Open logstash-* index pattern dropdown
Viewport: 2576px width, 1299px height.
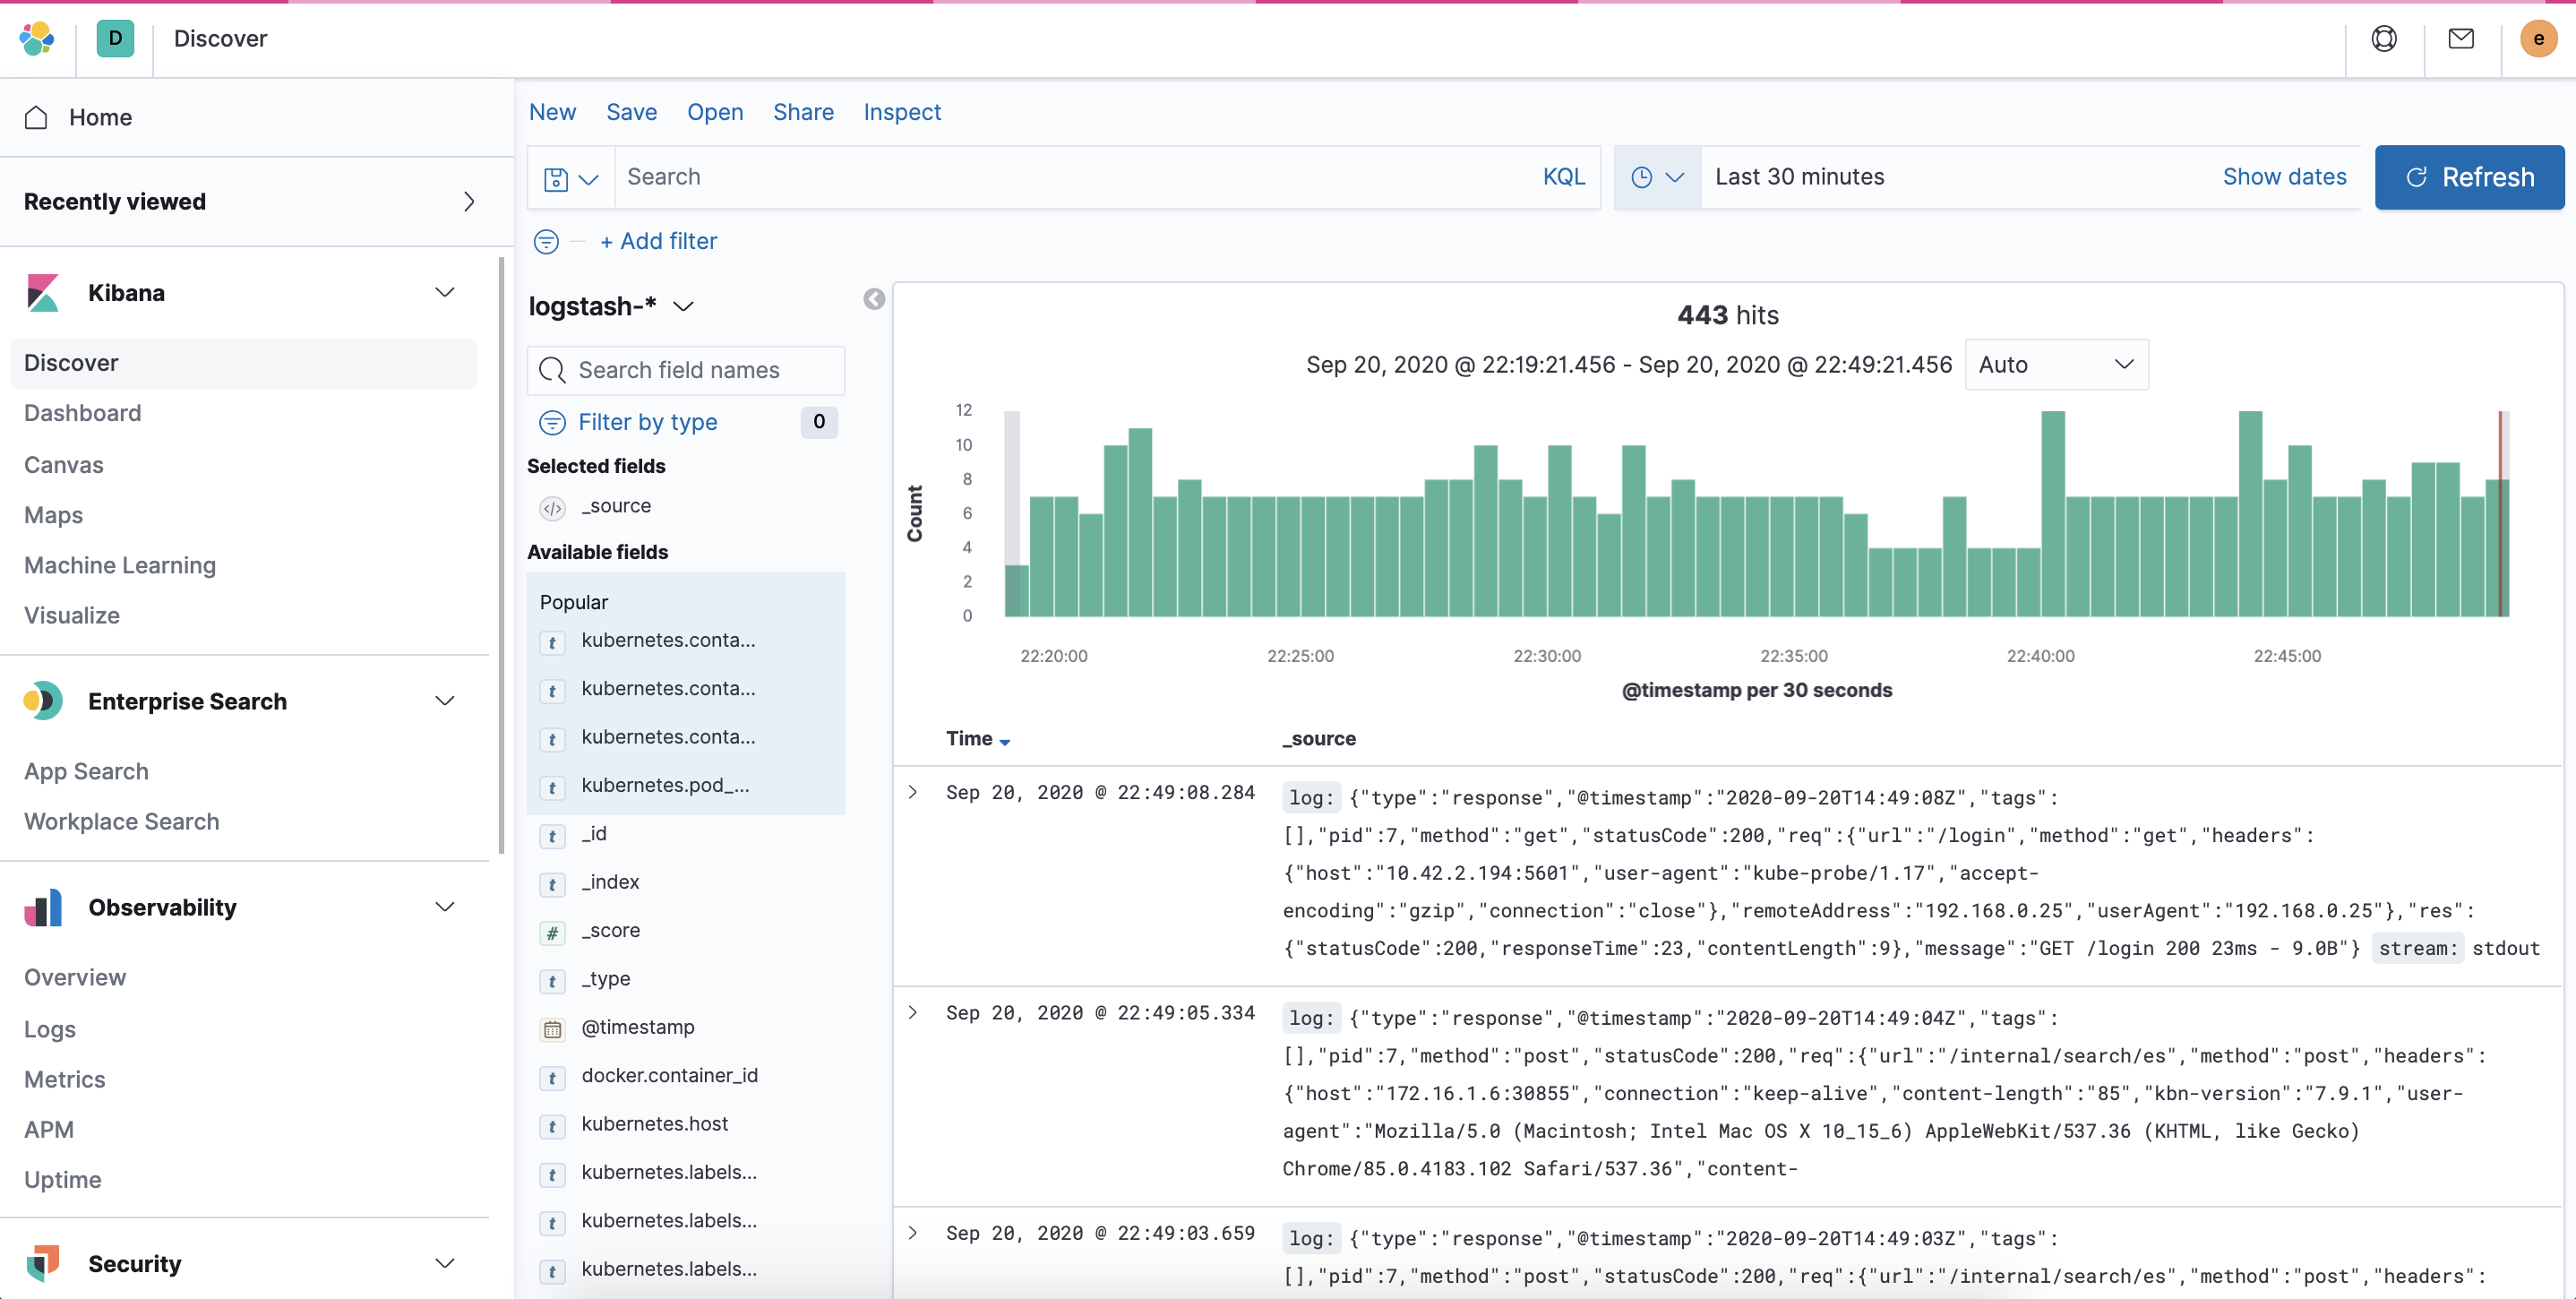tap(611, 306)
